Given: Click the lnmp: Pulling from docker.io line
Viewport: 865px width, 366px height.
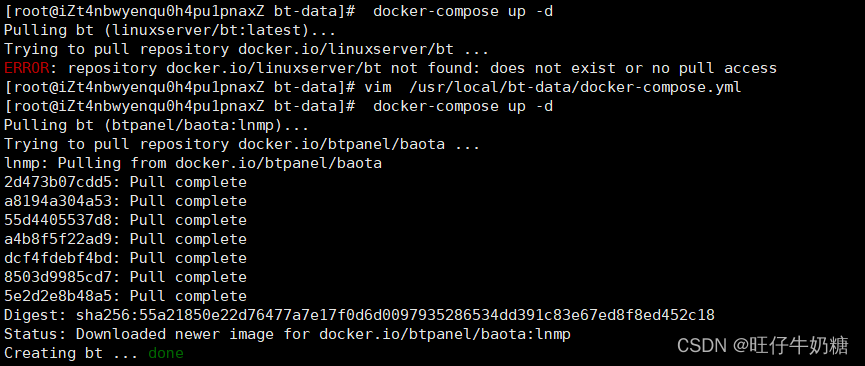Looking at the screenshot, I should [x=193, y=163].
